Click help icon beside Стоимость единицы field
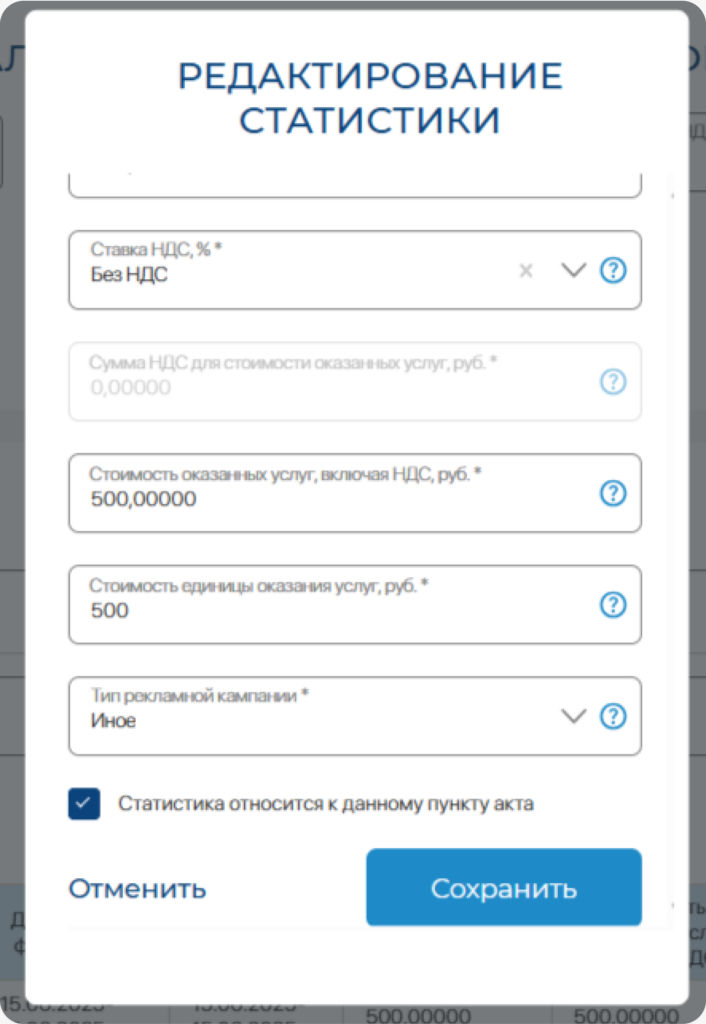Screen dimensions: 706x1024 613,604
